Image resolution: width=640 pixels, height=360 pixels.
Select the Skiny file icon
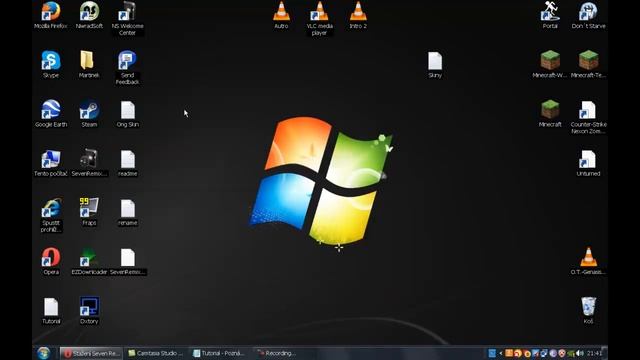pos(435,64)
